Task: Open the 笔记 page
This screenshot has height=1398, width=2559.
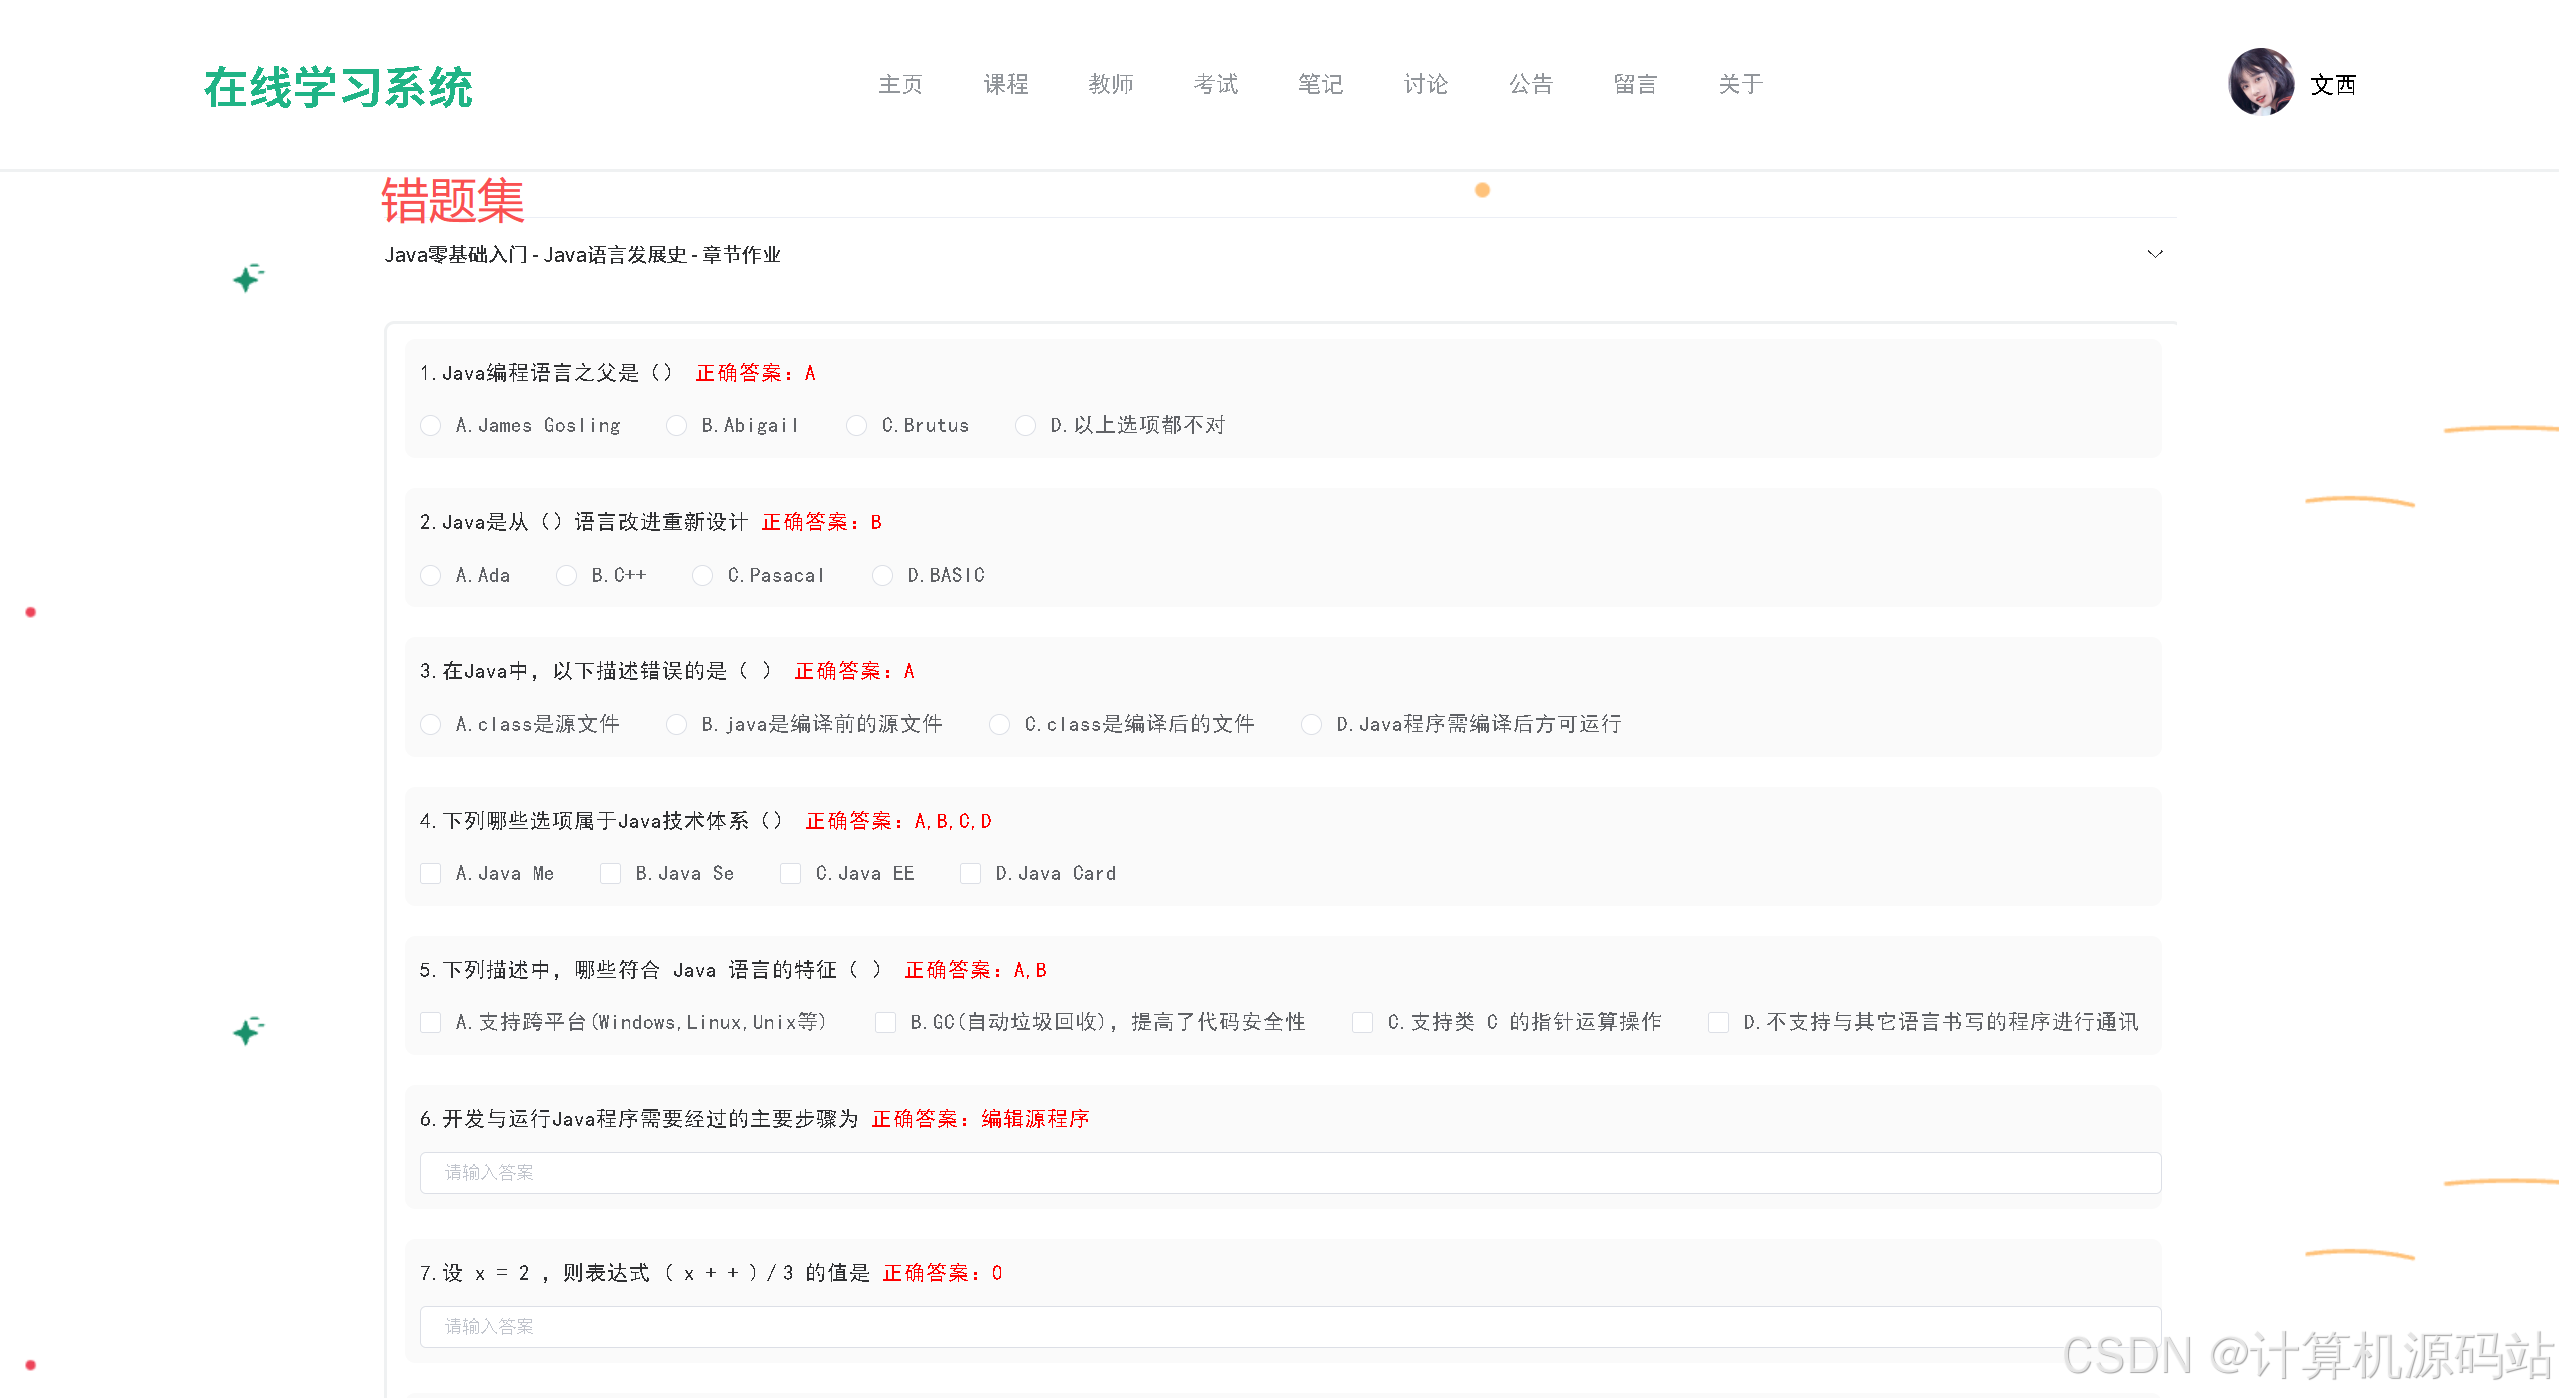Action: pos(1320,85)
